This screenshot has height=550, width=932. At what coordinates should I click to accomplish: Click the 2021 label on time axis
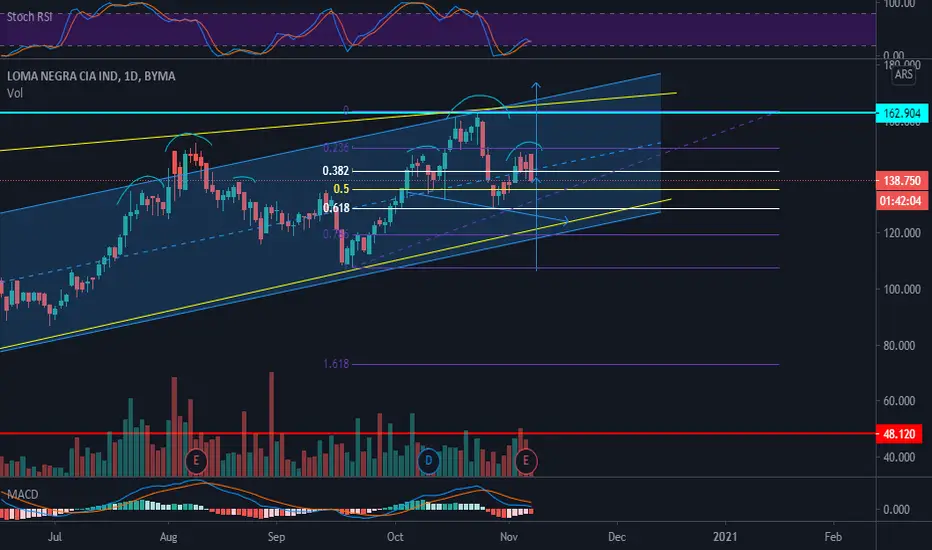coord(725,537)
